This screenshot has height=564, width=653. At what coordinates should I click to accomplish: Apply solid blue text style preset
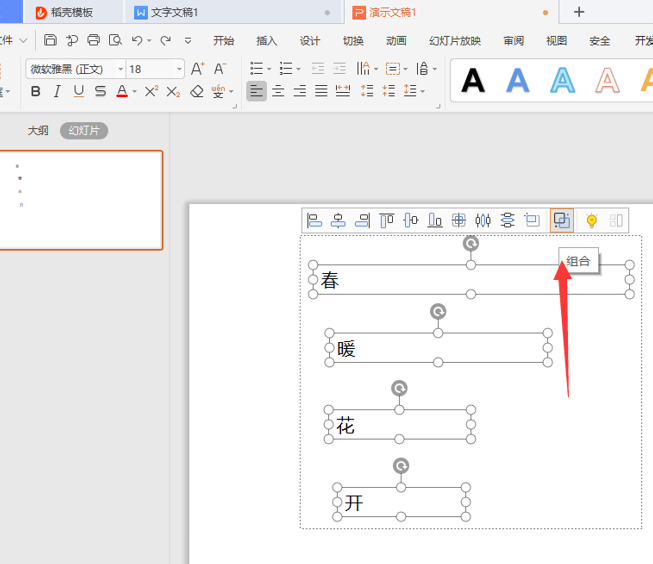(518, 80)
